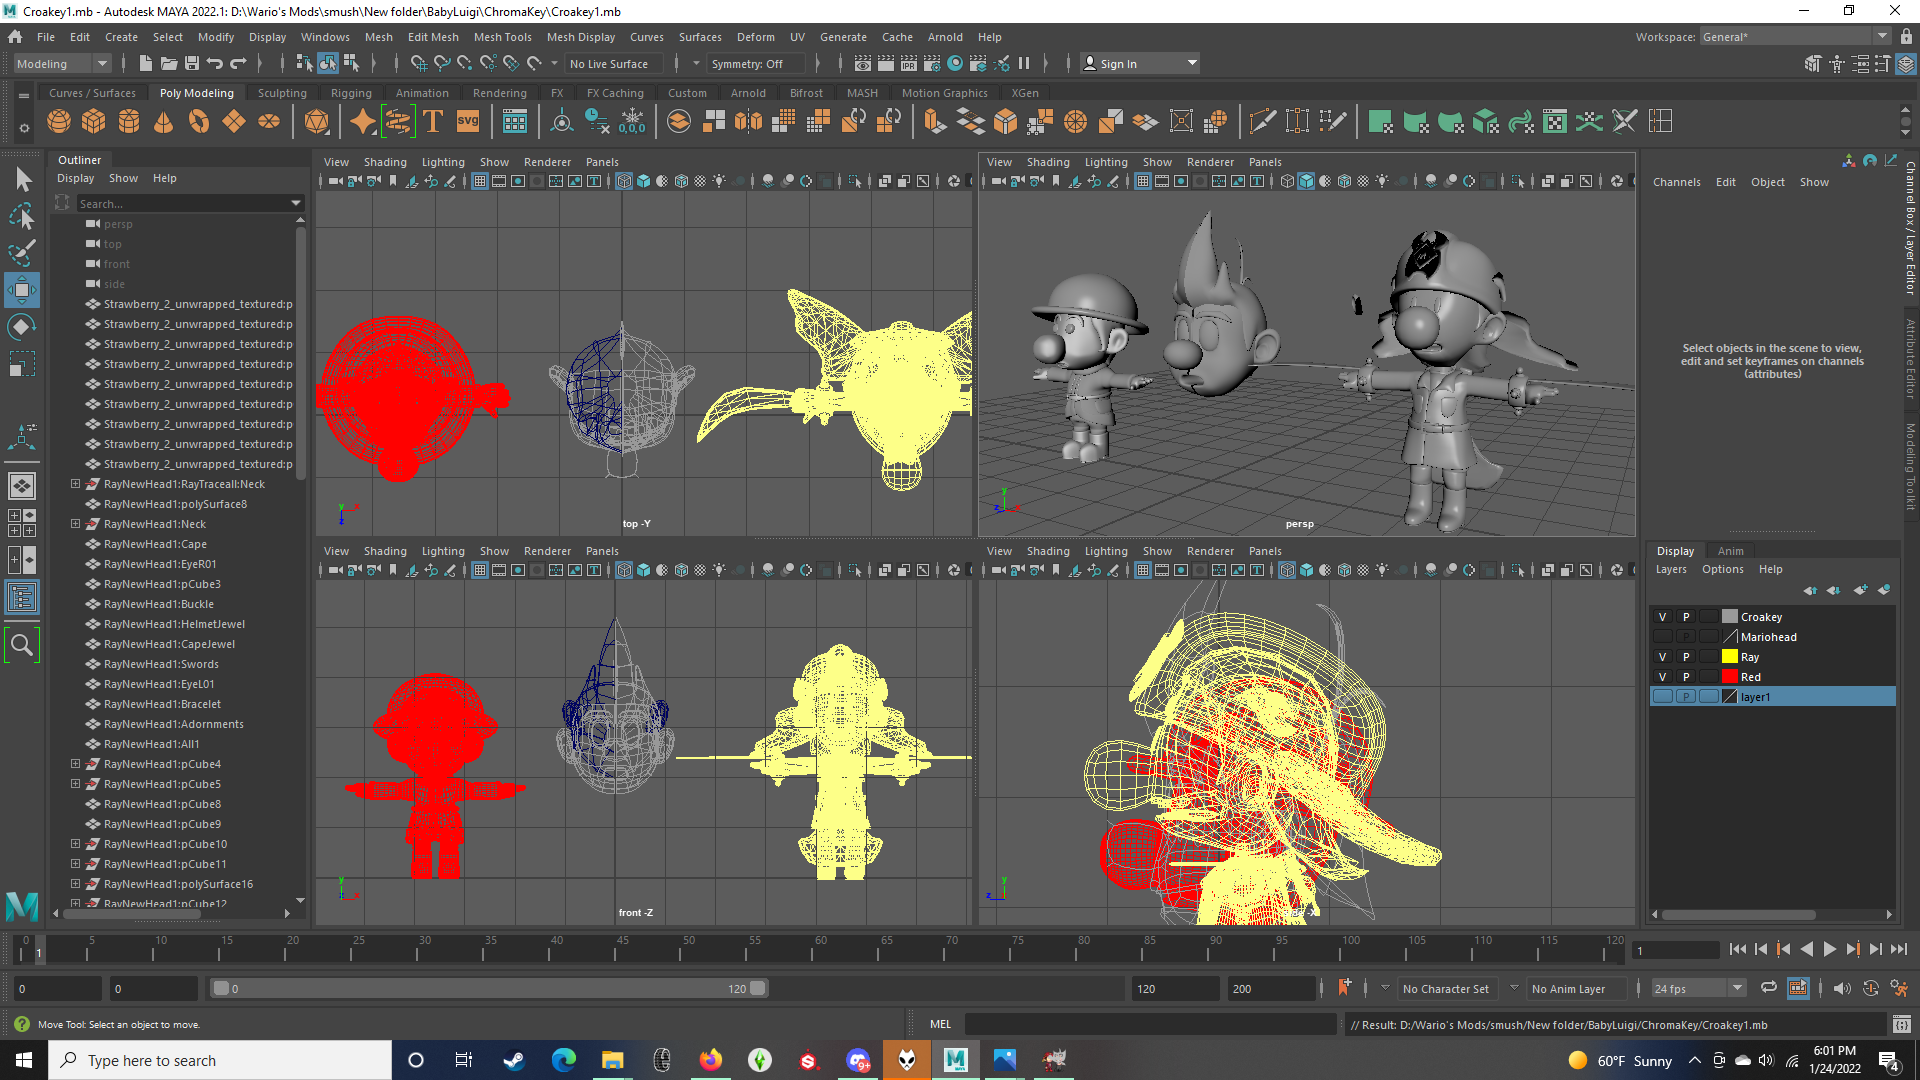Open the Mesh Tools menu
Screen dimensions: 1920x1080
click(x=502, y=37)
